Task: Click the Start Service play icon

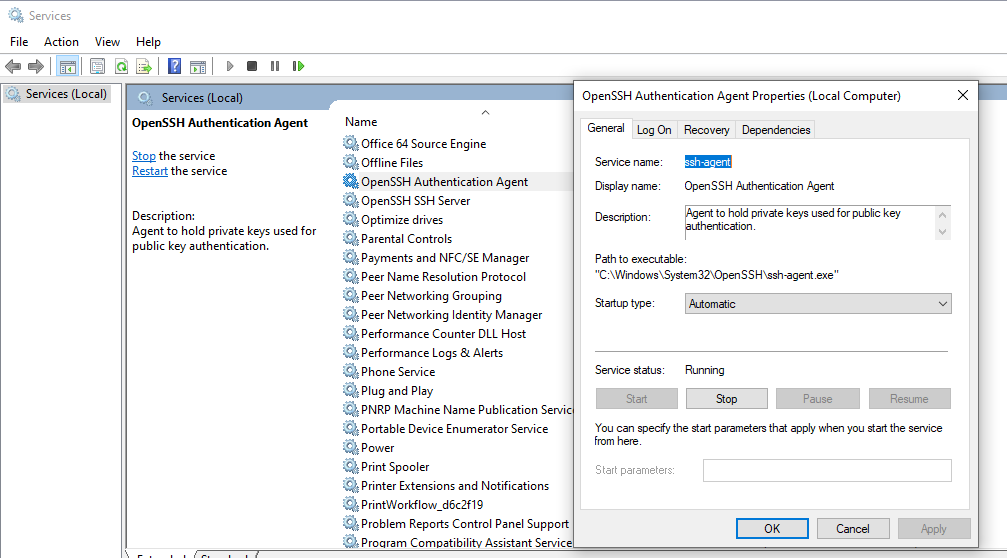Action: click(x=230, y=66)
